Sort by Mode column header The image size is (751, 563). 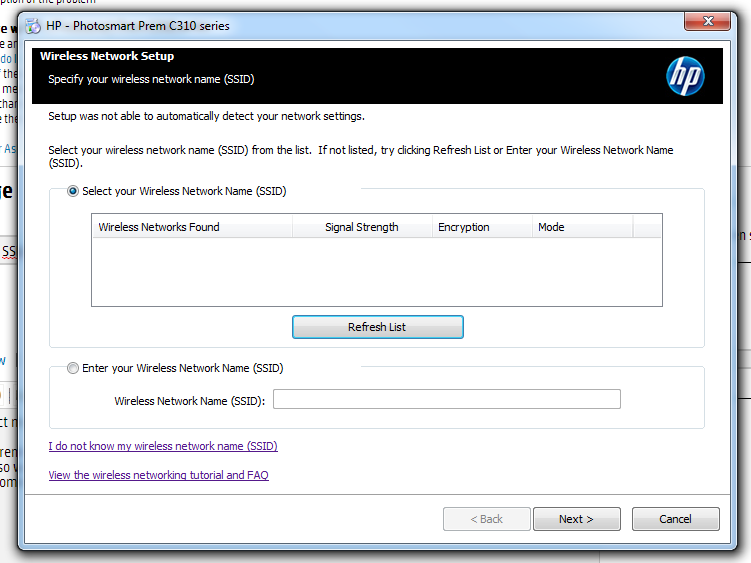click(582, 227)
